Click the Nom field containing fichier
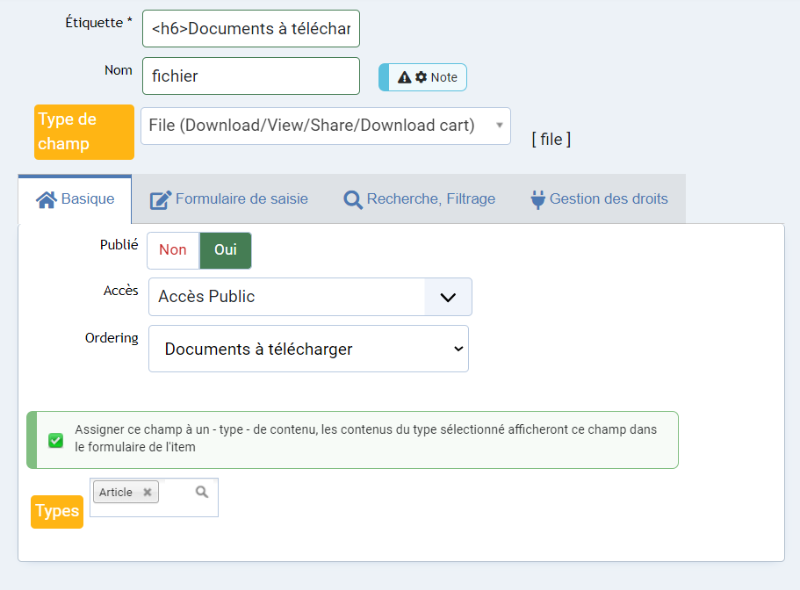Screen dimensions: 800x590 coord(251,76)
